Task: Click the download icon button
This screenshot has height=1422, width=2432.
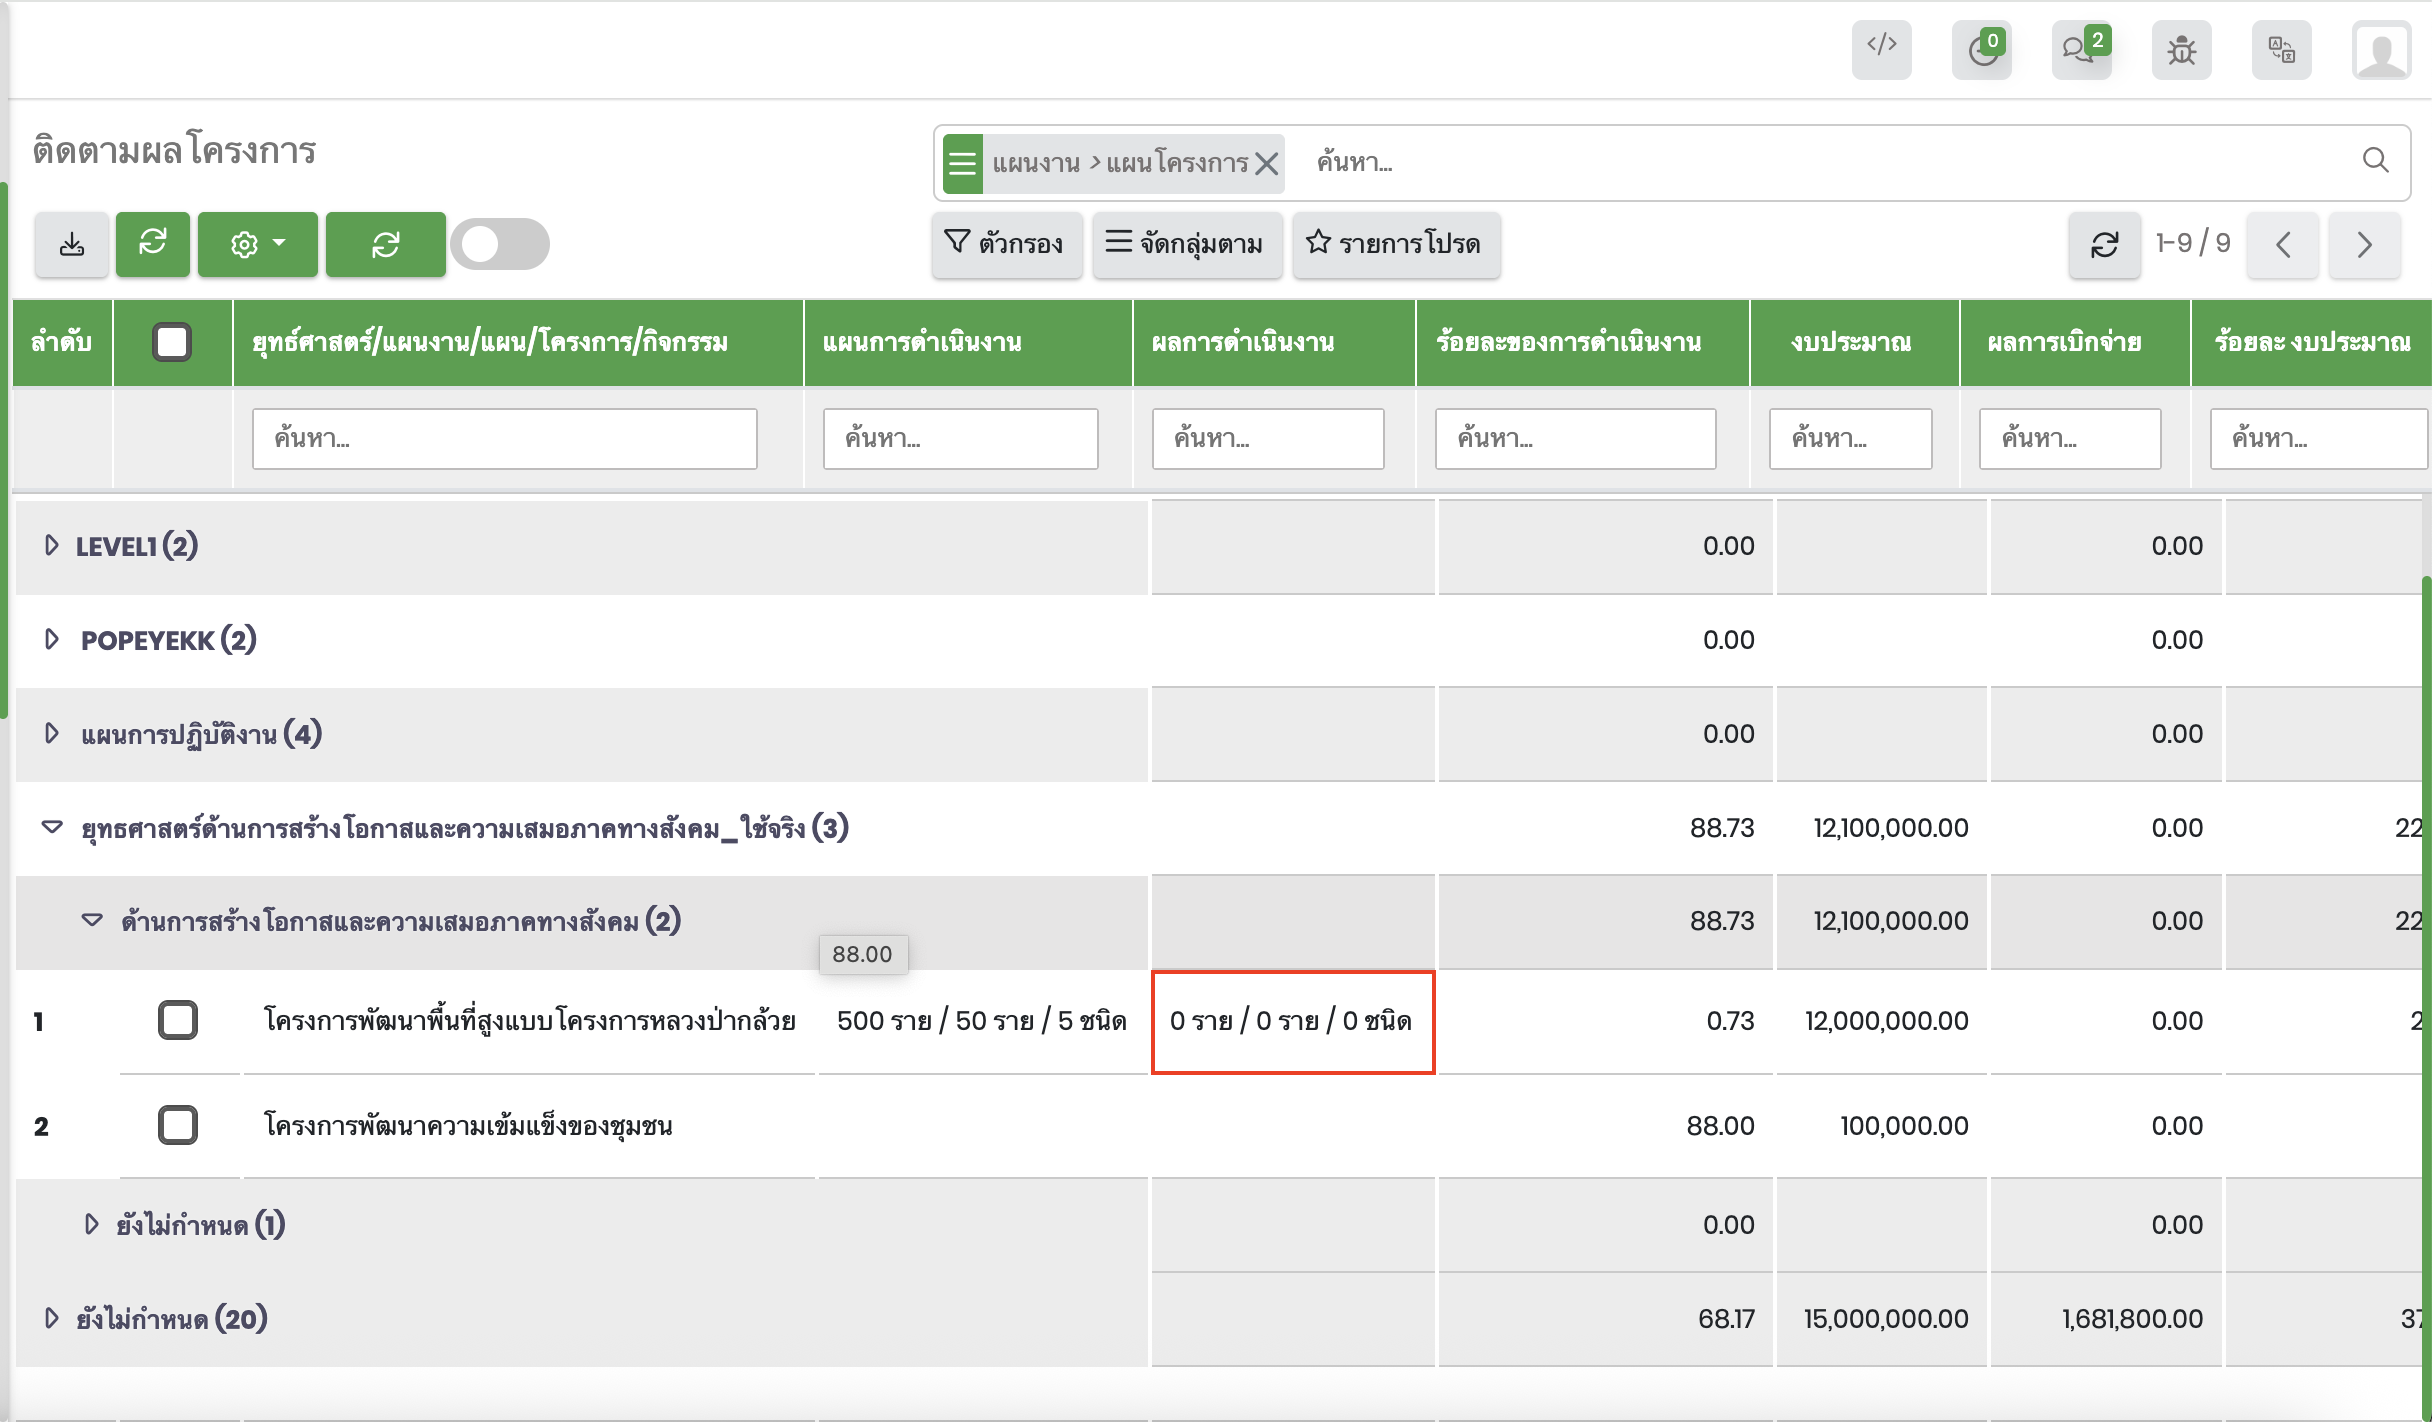Action: point(72,244)
